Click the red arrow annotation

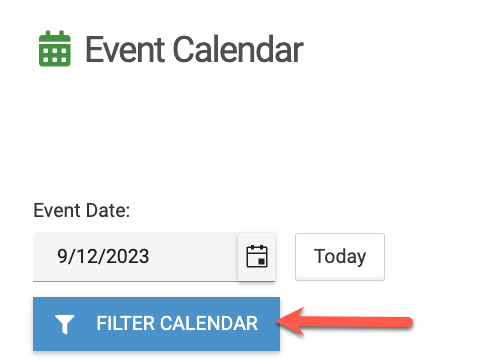(345, 322)
